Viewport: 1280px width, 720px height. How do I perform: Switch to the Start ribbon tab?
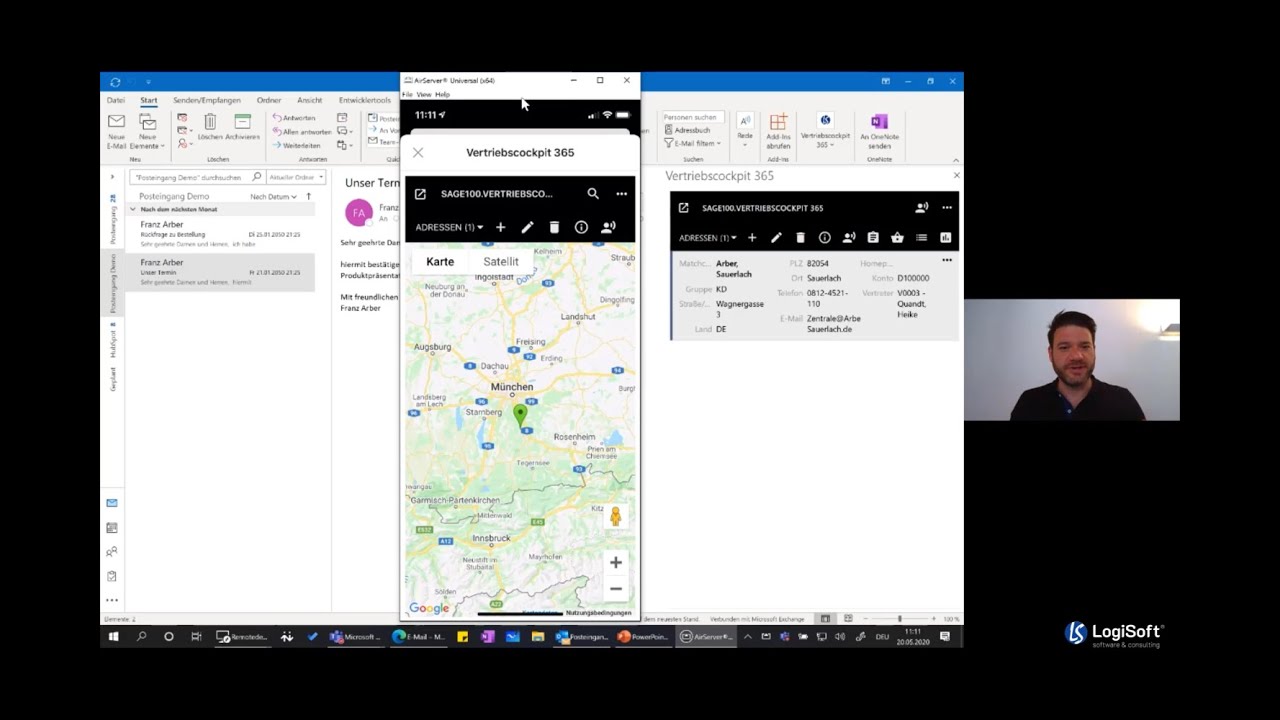[148, 100]
